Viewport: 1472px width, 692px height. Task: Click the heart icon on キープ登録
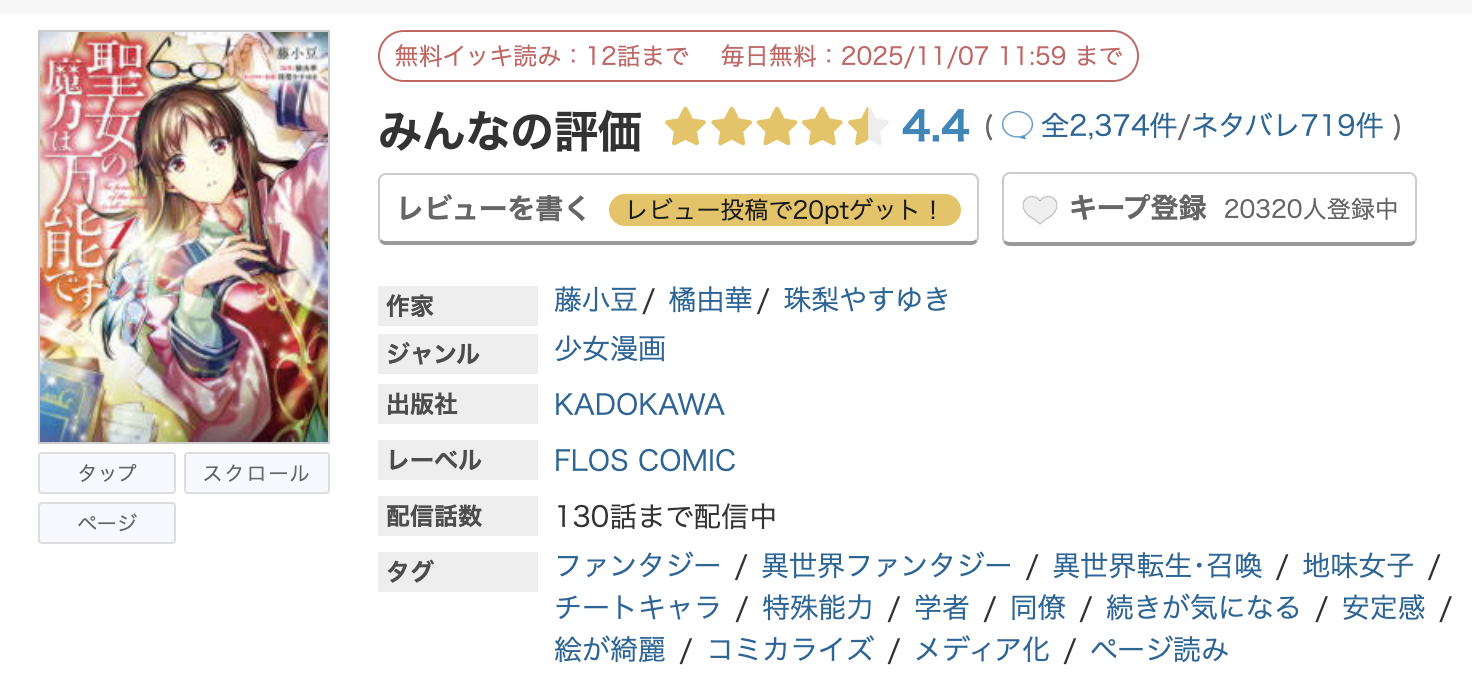pyautogui.click(x=1040, y=210)
